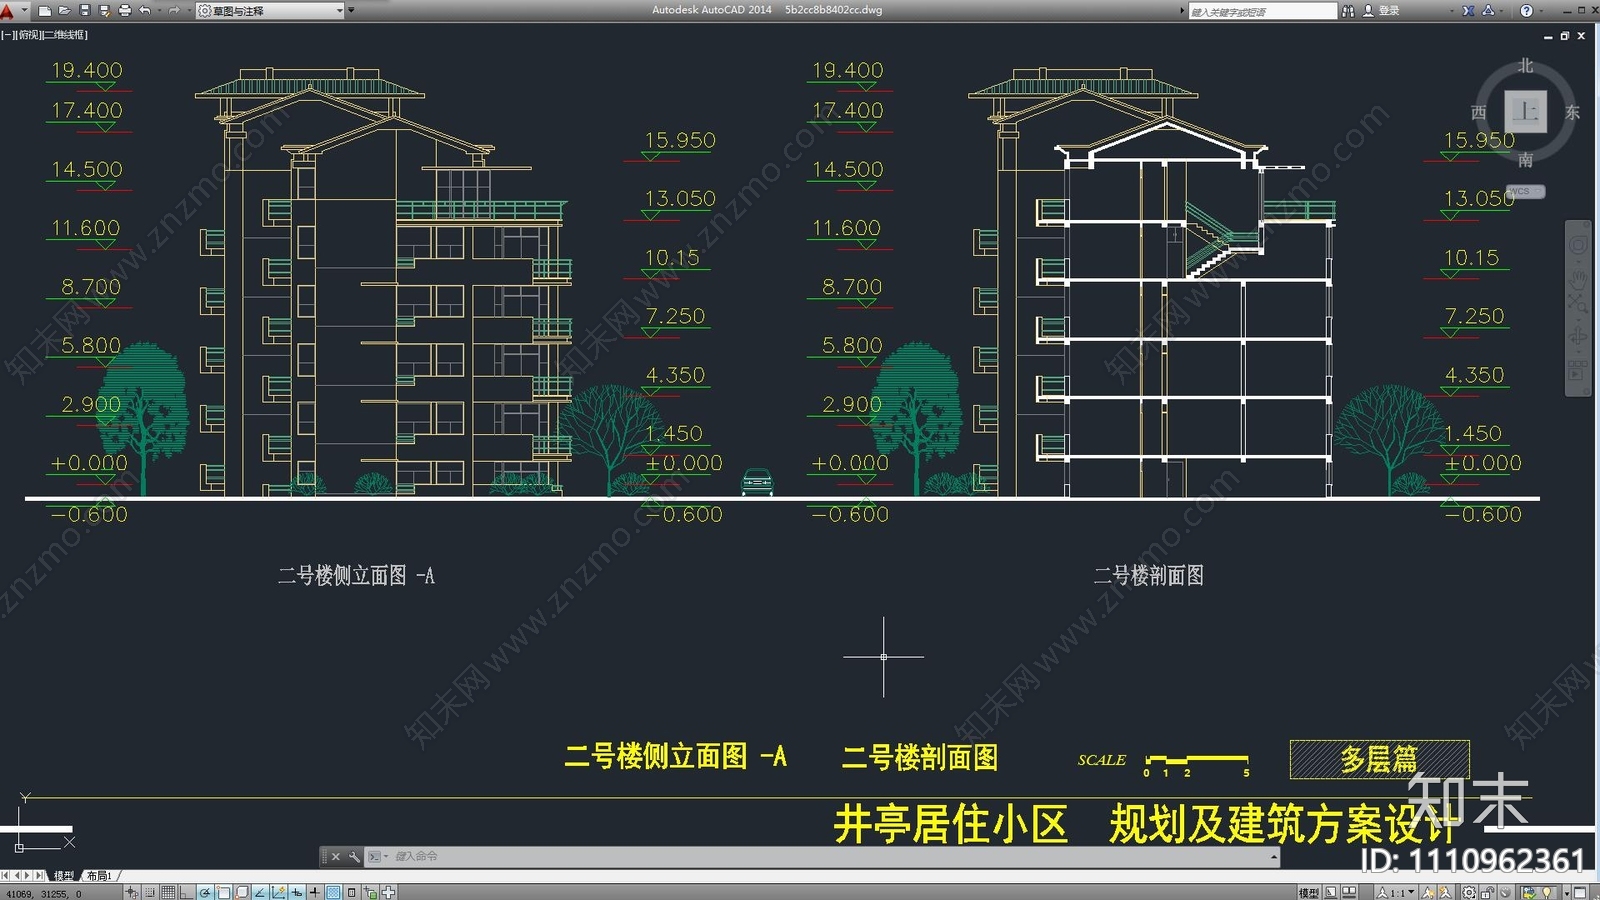The height and width of the screenshot is (900, 1600).
Task: Toggle Selection Cycling in status bar
Action: click(369, 892)
